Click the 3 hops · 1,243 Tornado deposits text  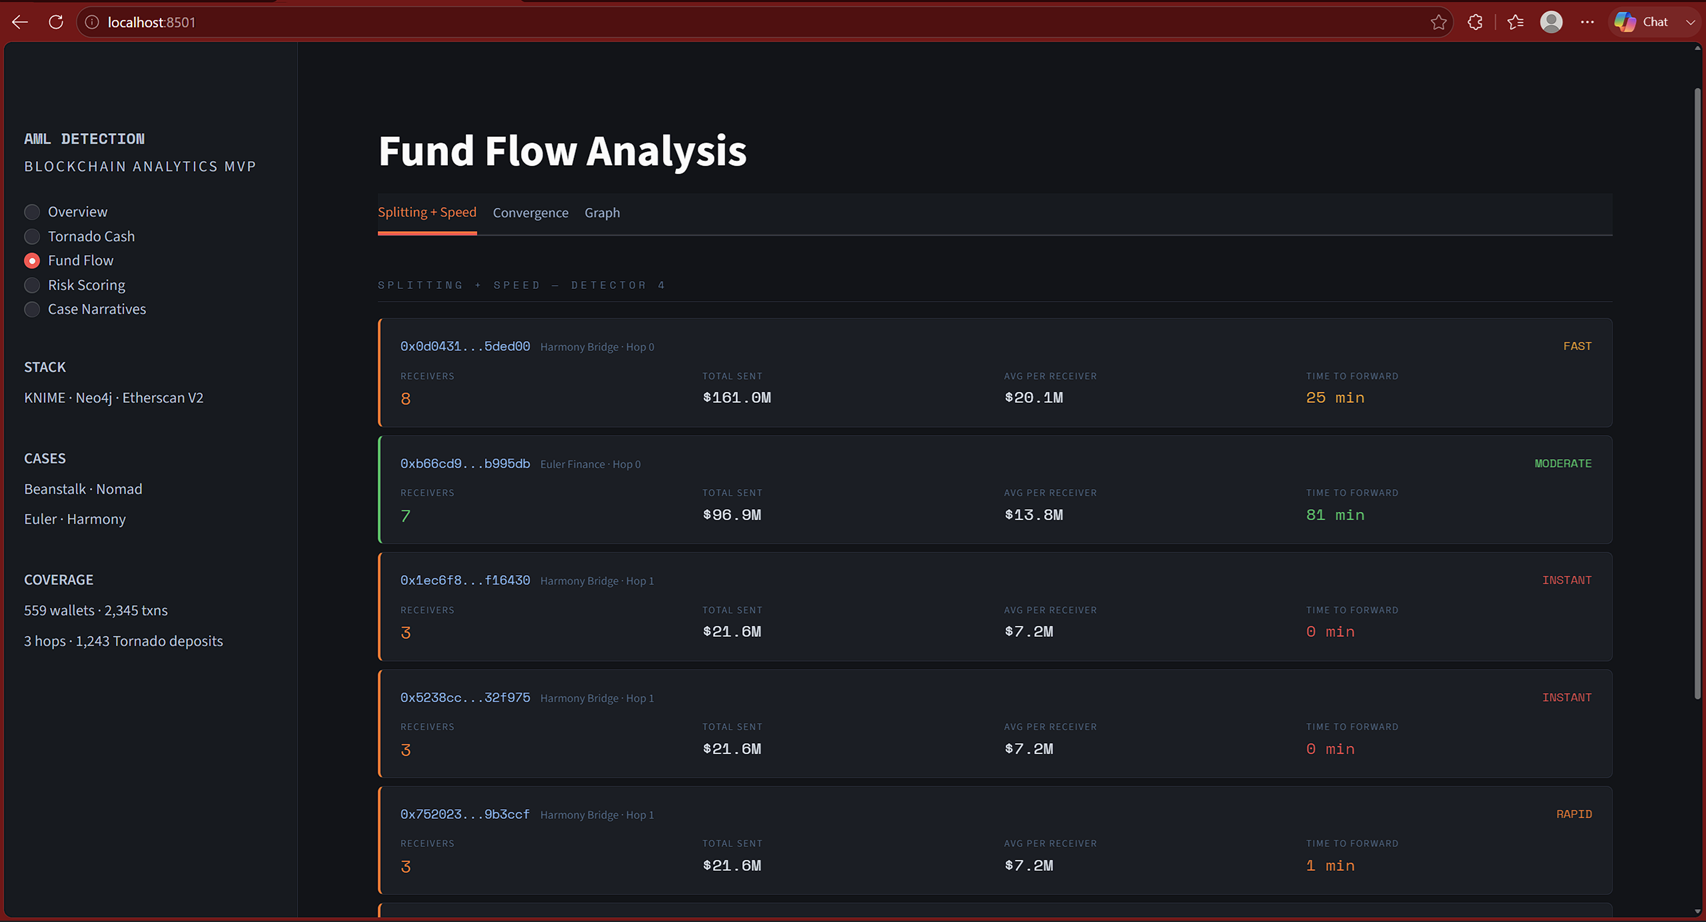[x=123, y=641]
